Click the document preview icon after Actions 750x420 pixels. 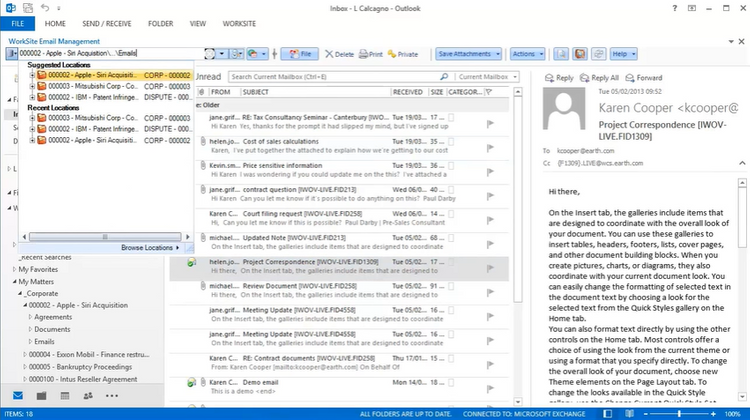561,54
